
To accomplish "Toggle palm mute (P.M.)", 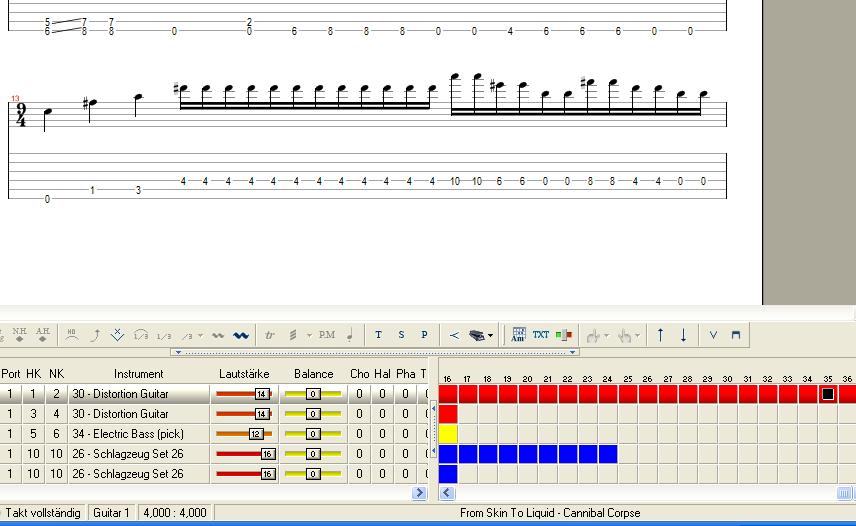I will coord(326,335).
